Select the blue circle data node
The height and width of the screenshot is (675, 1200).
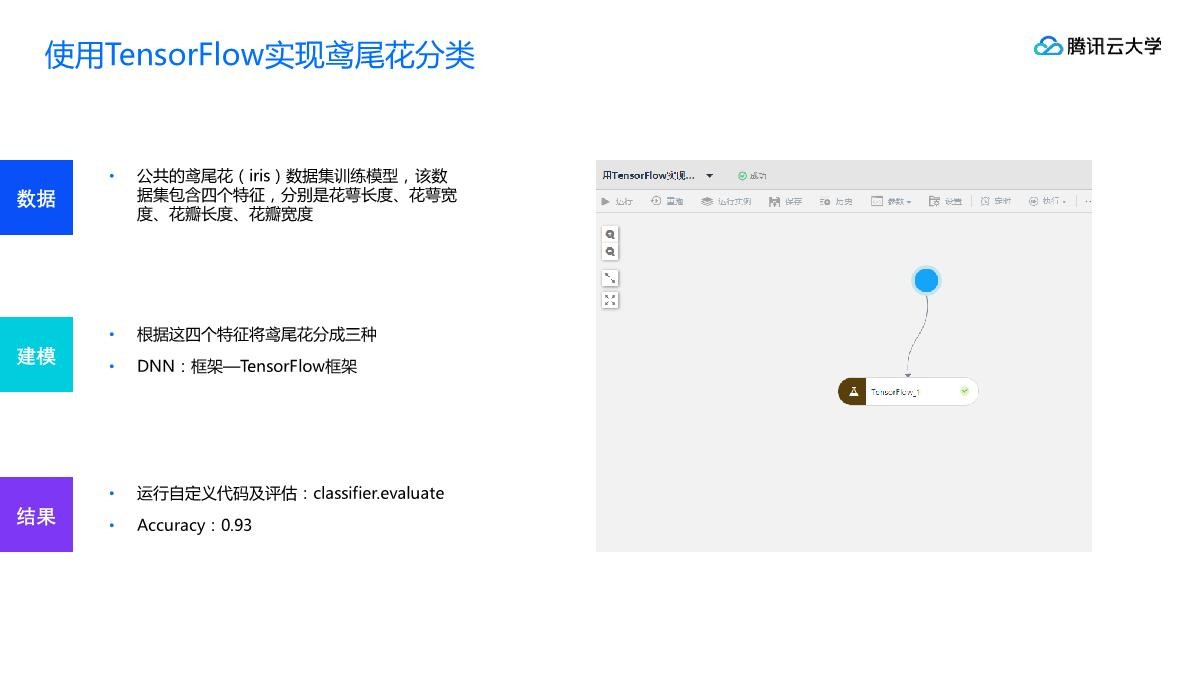[926, 280]
